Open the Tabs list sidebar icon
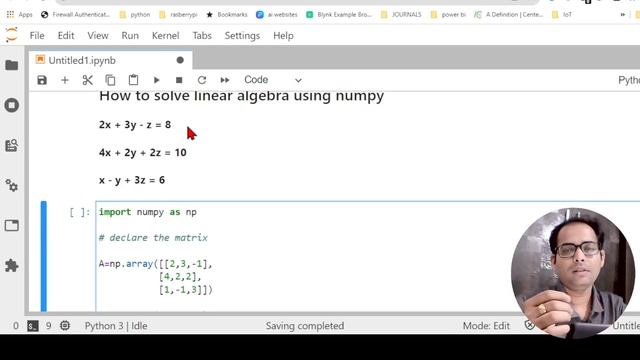The width and height of the screenshot is (640, 360). [x=12, y=226]
